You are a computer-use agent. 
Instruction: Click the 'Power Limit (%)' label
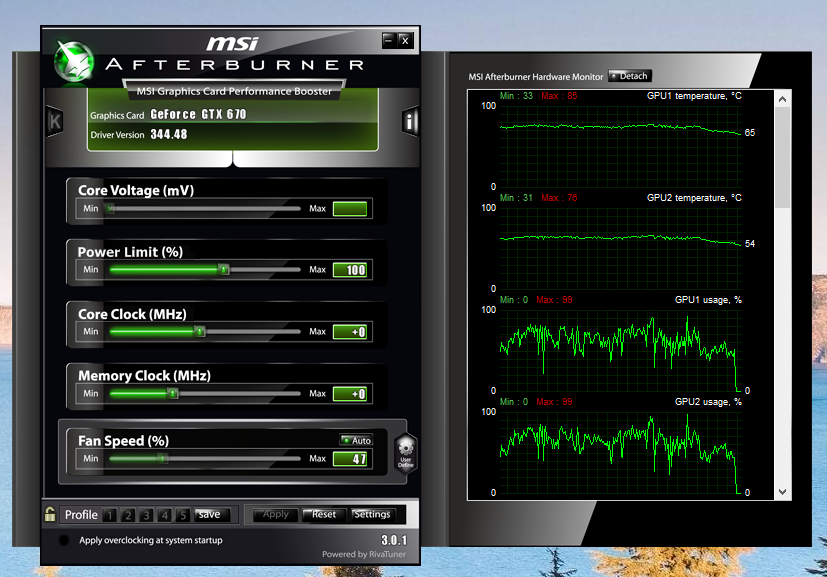pos(130,252)
